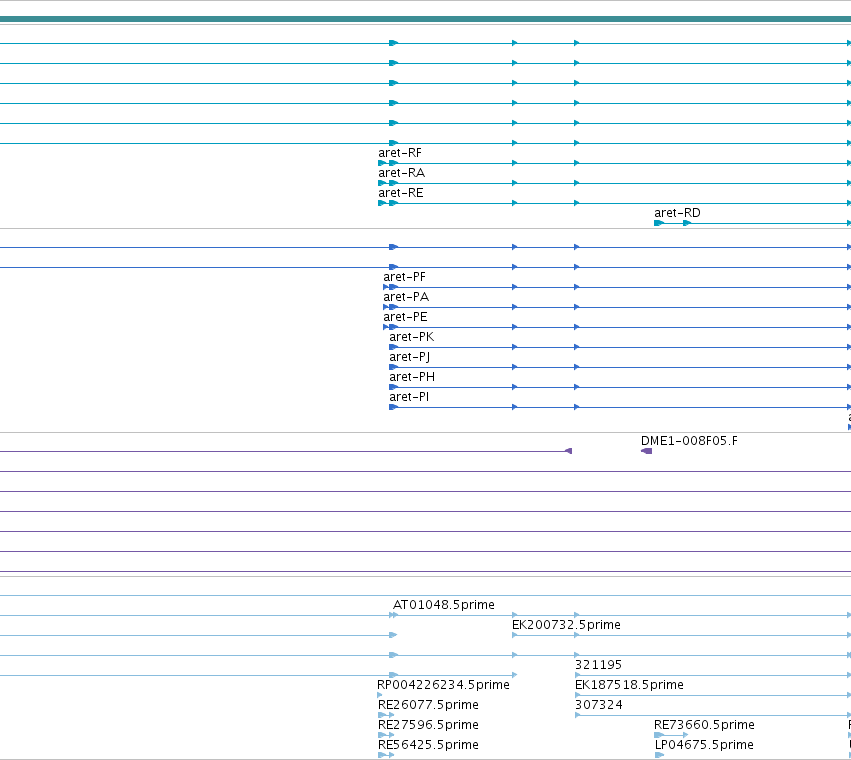Select the aret-PI protein label
The width and height of the screenshot is (851, 760).
point(409,397)
